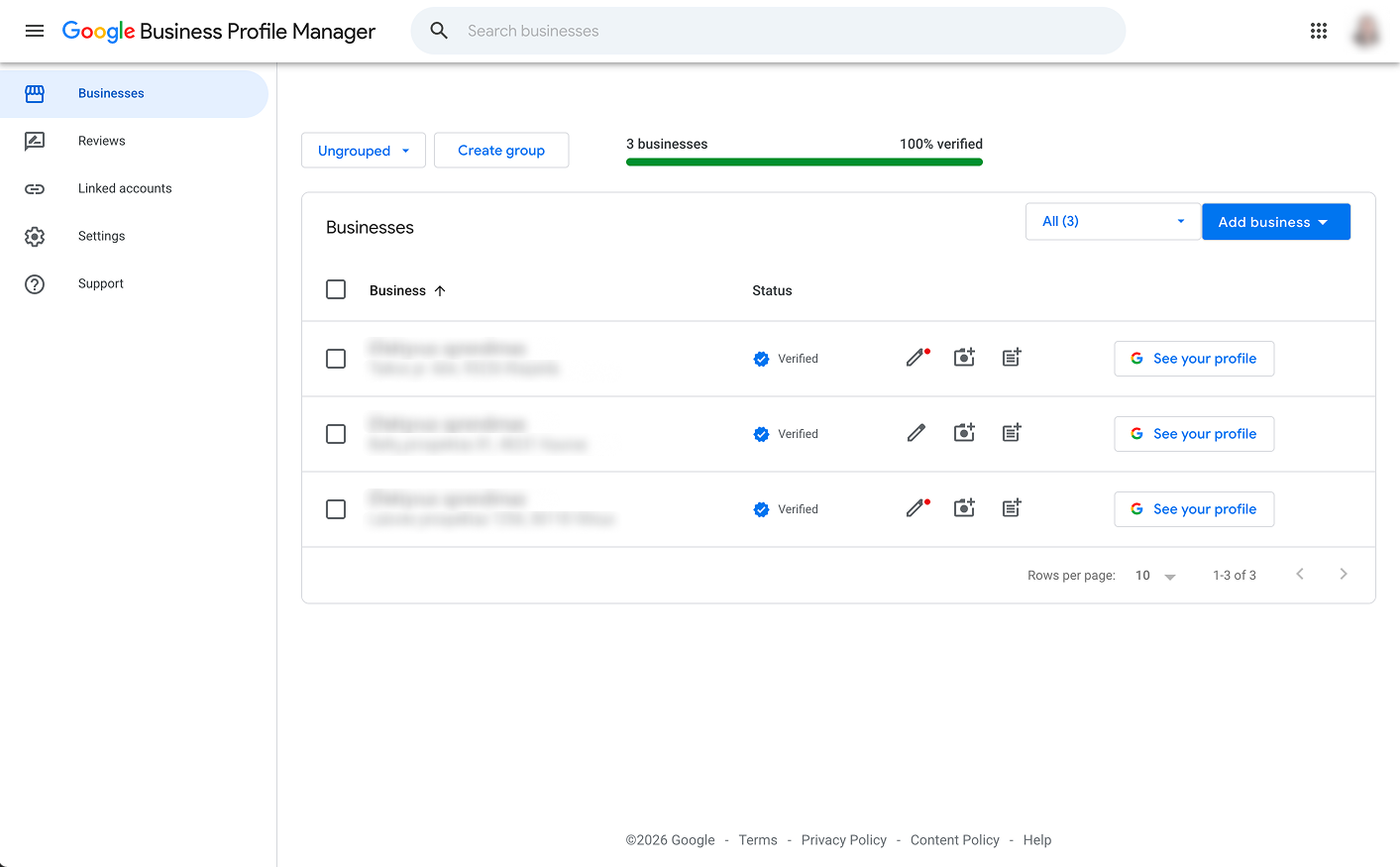Create a post for the first business

tap(1012, 358)
